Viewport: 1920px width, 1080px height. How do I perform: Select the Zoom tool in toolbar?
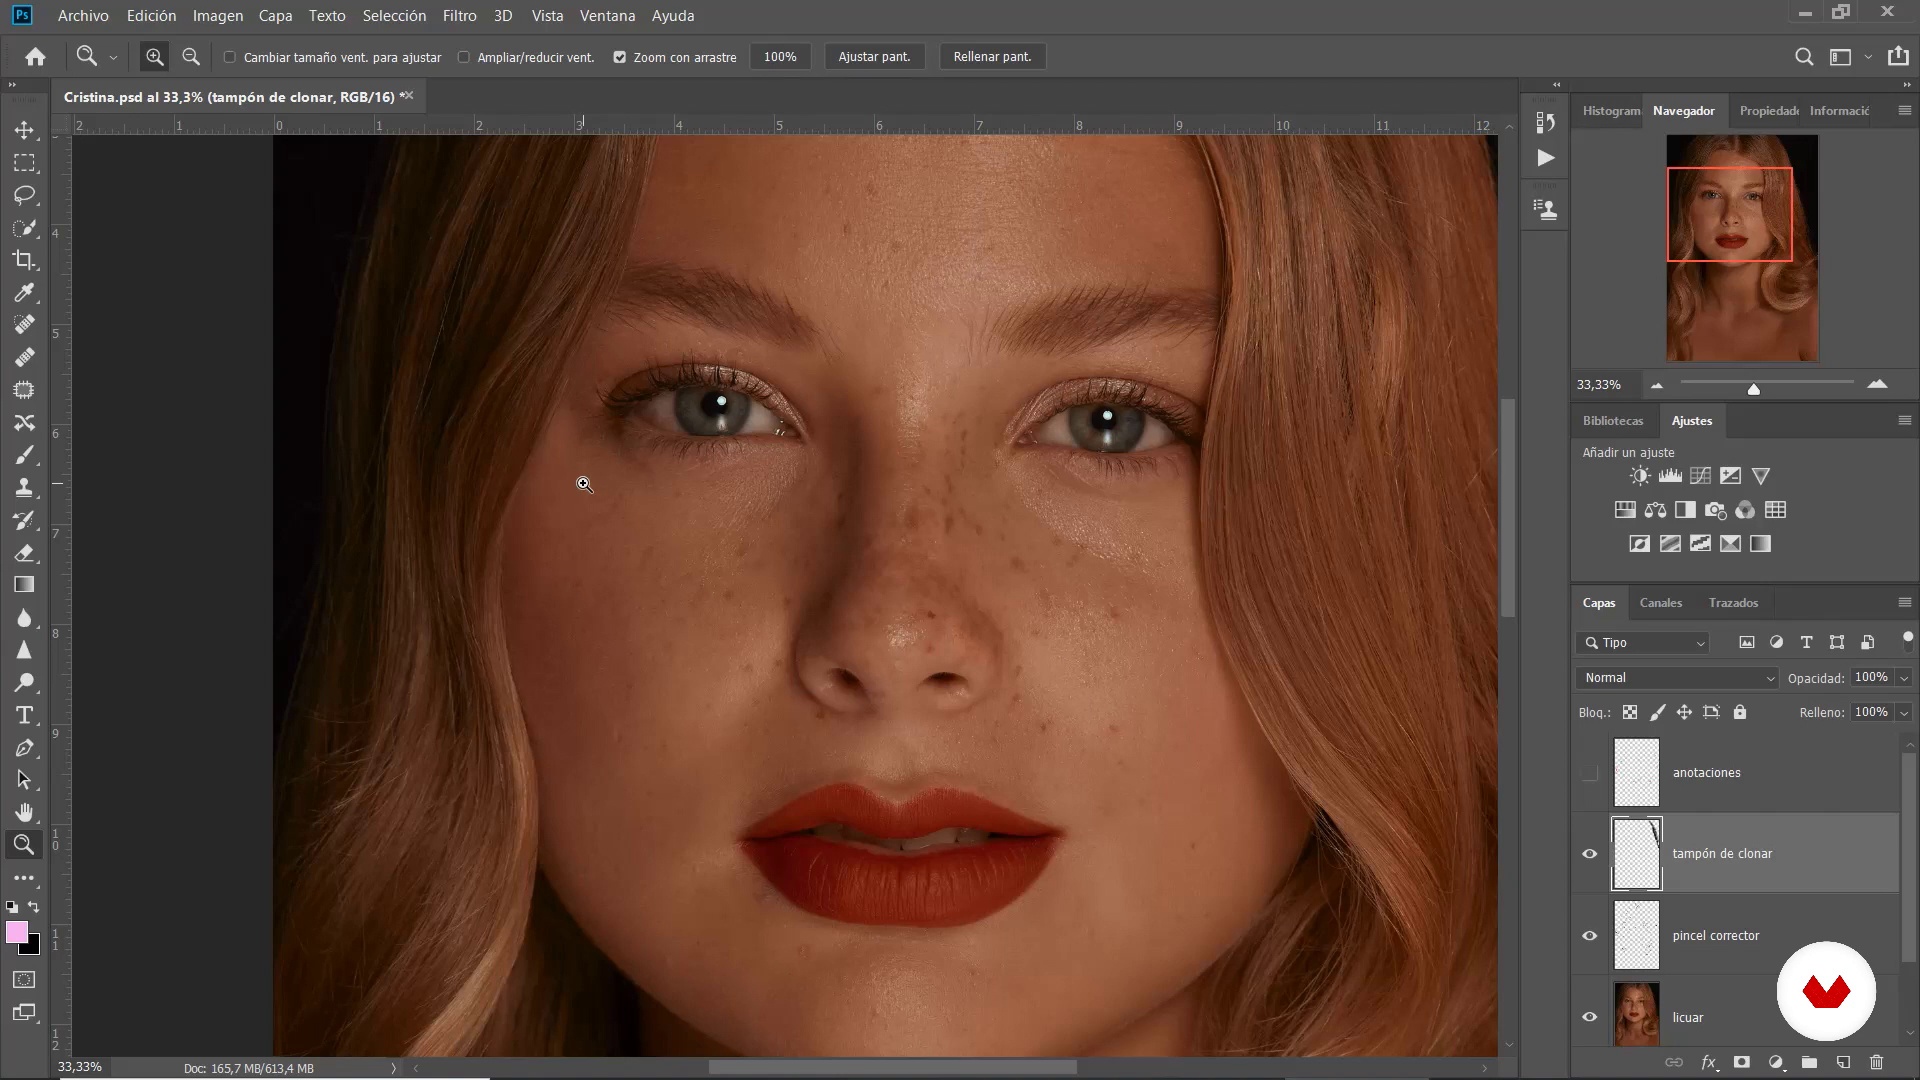[24, 845]
